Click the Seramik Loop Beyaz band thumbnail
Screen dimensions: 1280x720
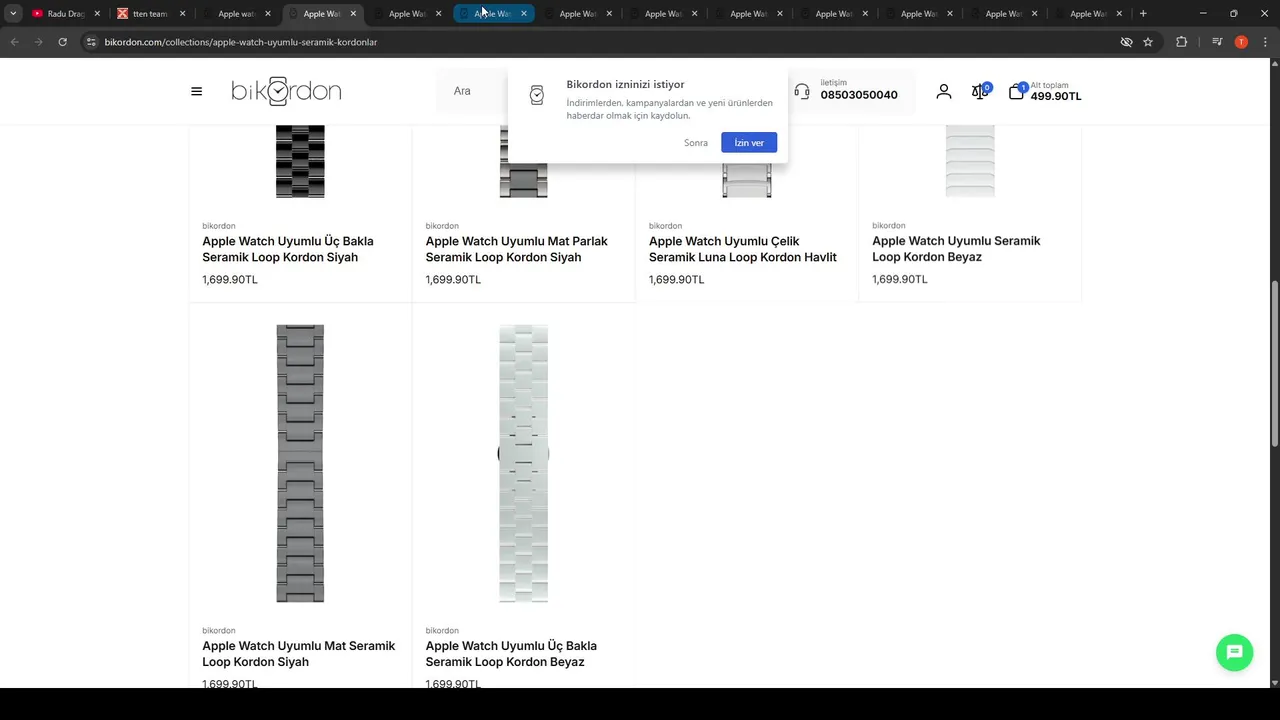tap(970, 161)
